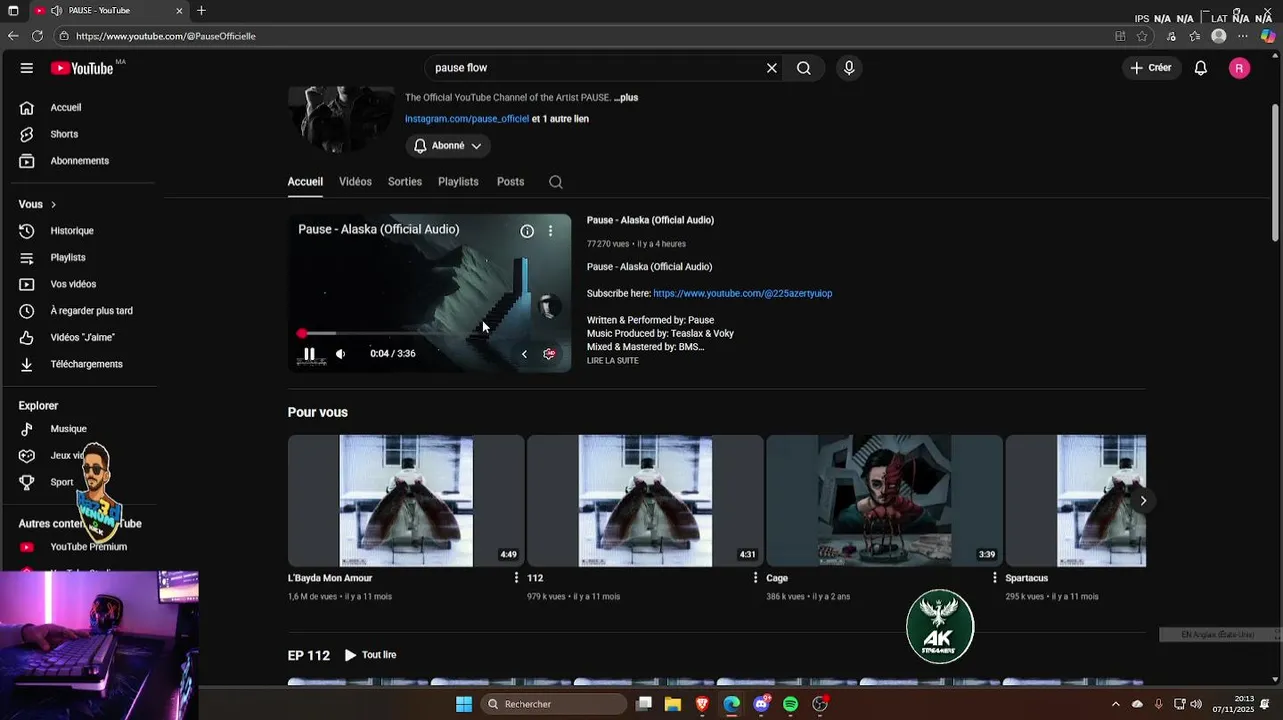Open the YouTube hamburger guide menu

tap(27, 68)
